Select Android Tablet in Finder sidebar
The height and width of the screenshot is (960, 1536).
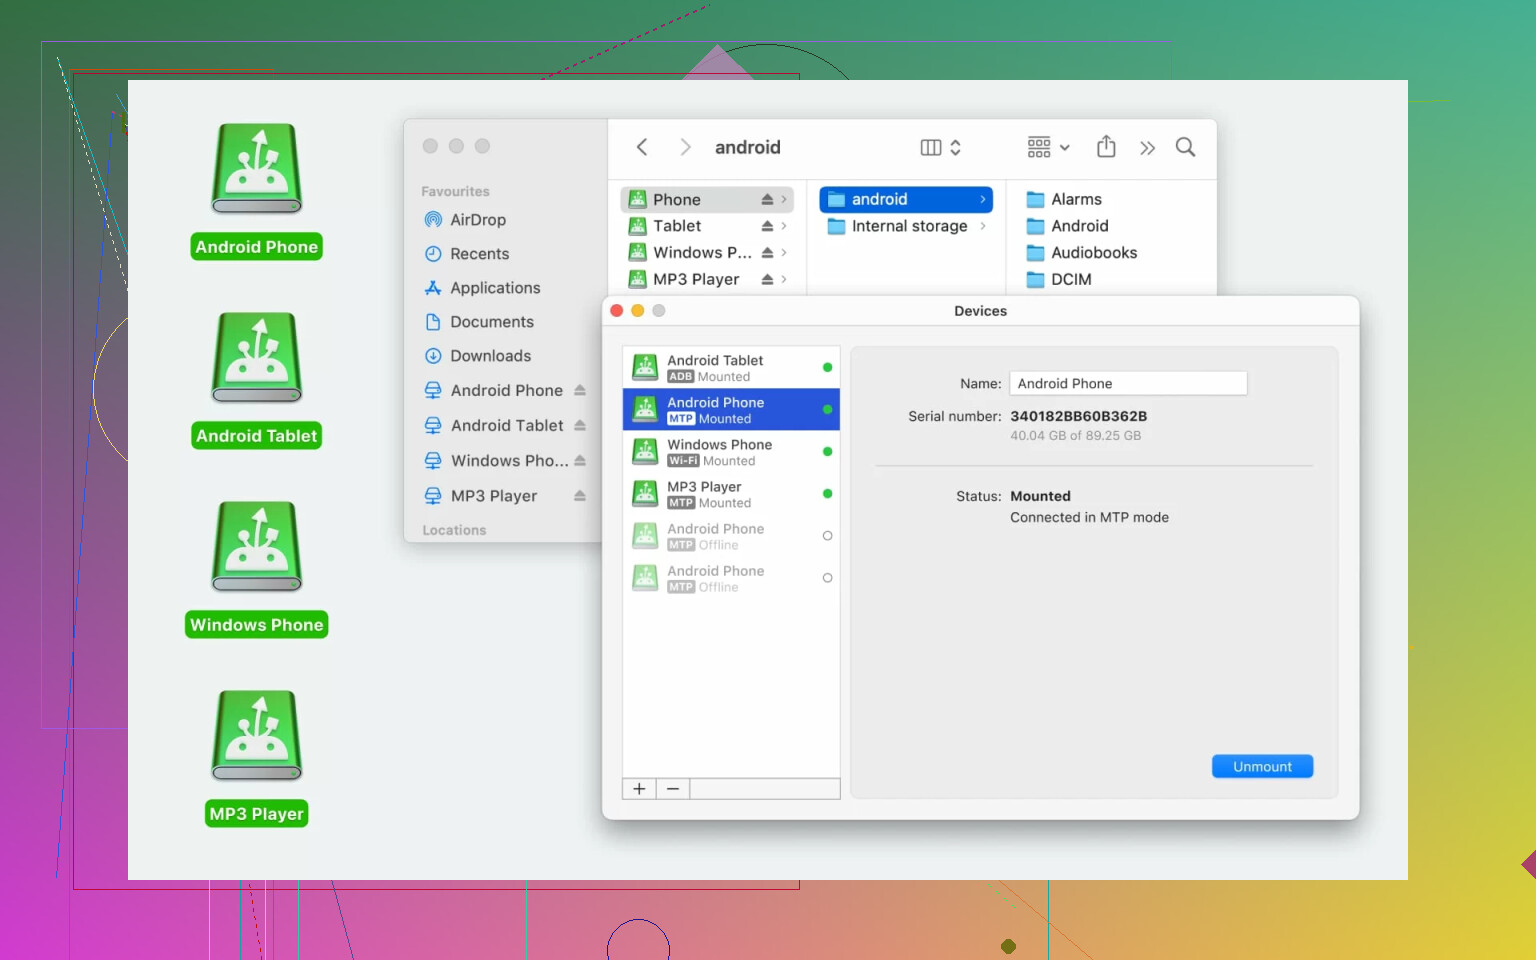pos(507,426)
